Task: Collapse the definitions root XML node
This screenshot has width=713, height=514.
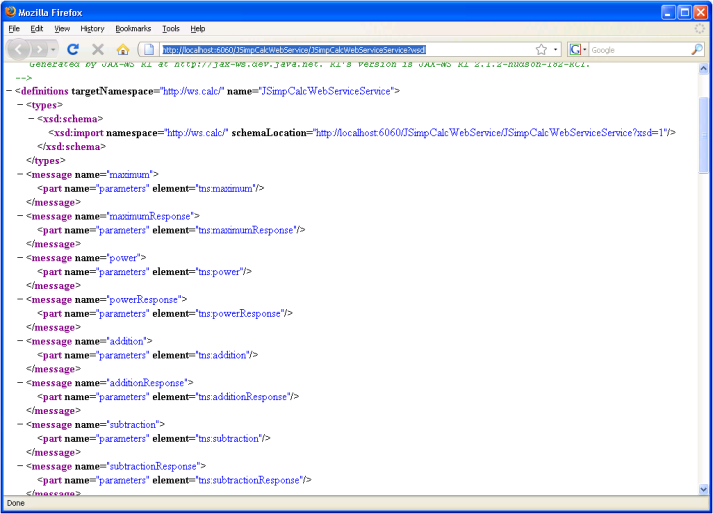Action: 9,91
